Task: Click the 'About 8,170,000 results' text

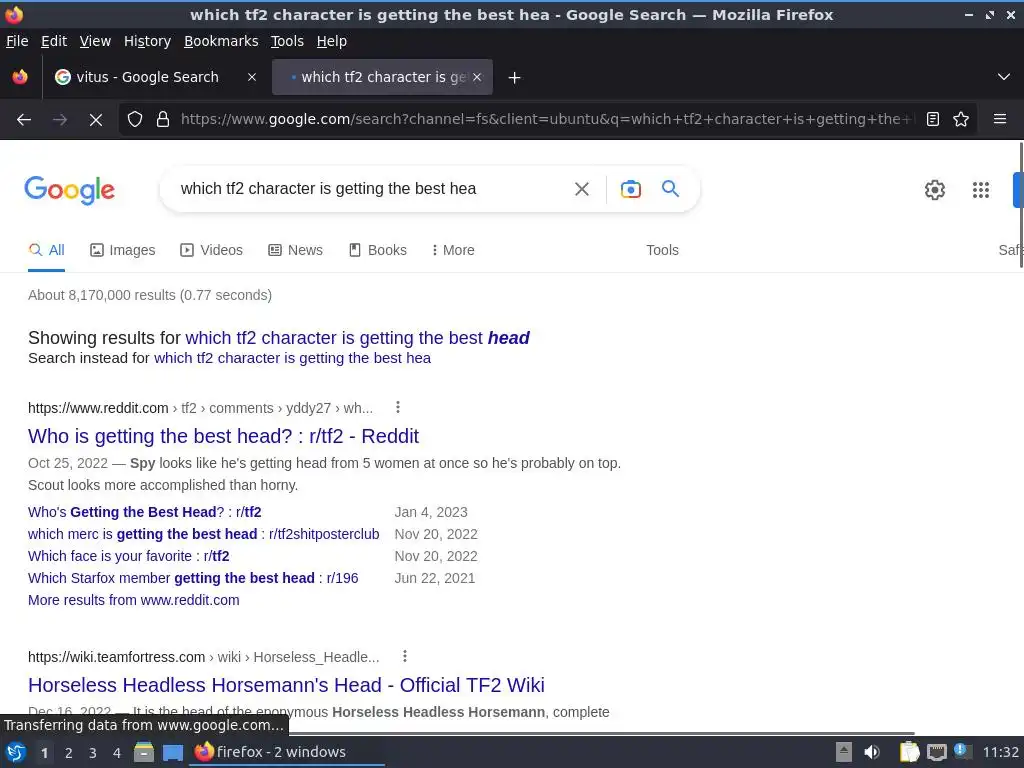Action: [x=150, y=295]
